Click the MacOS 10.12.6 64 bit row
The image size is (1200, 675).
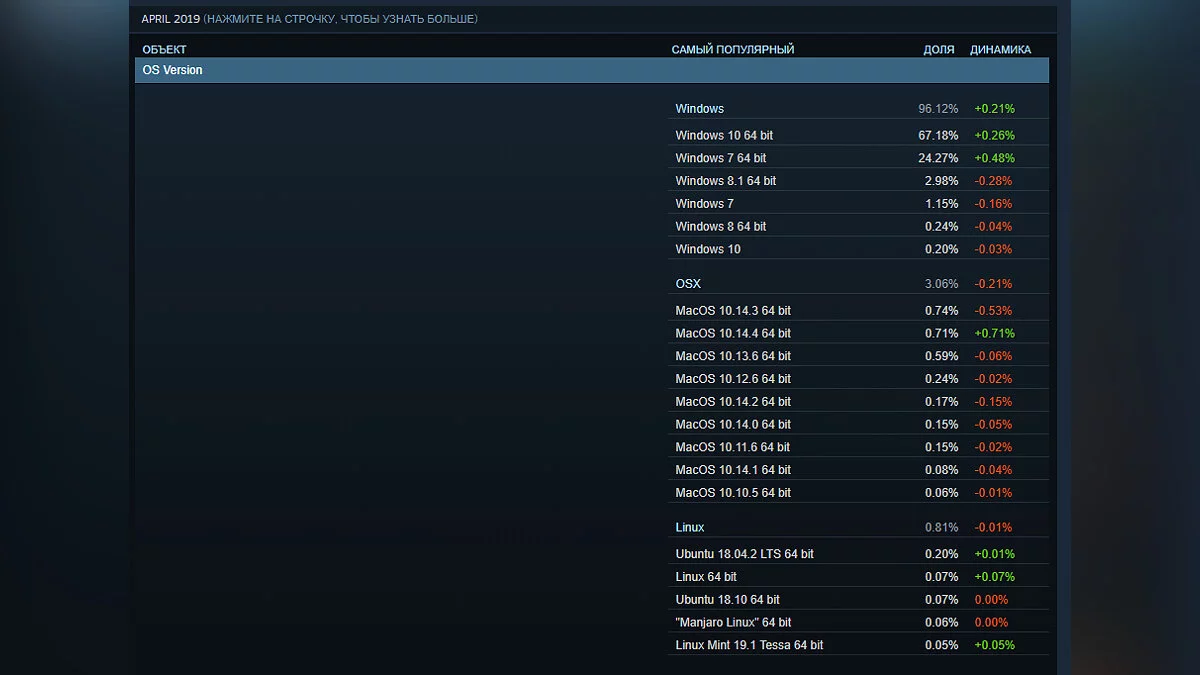[858, 379]
